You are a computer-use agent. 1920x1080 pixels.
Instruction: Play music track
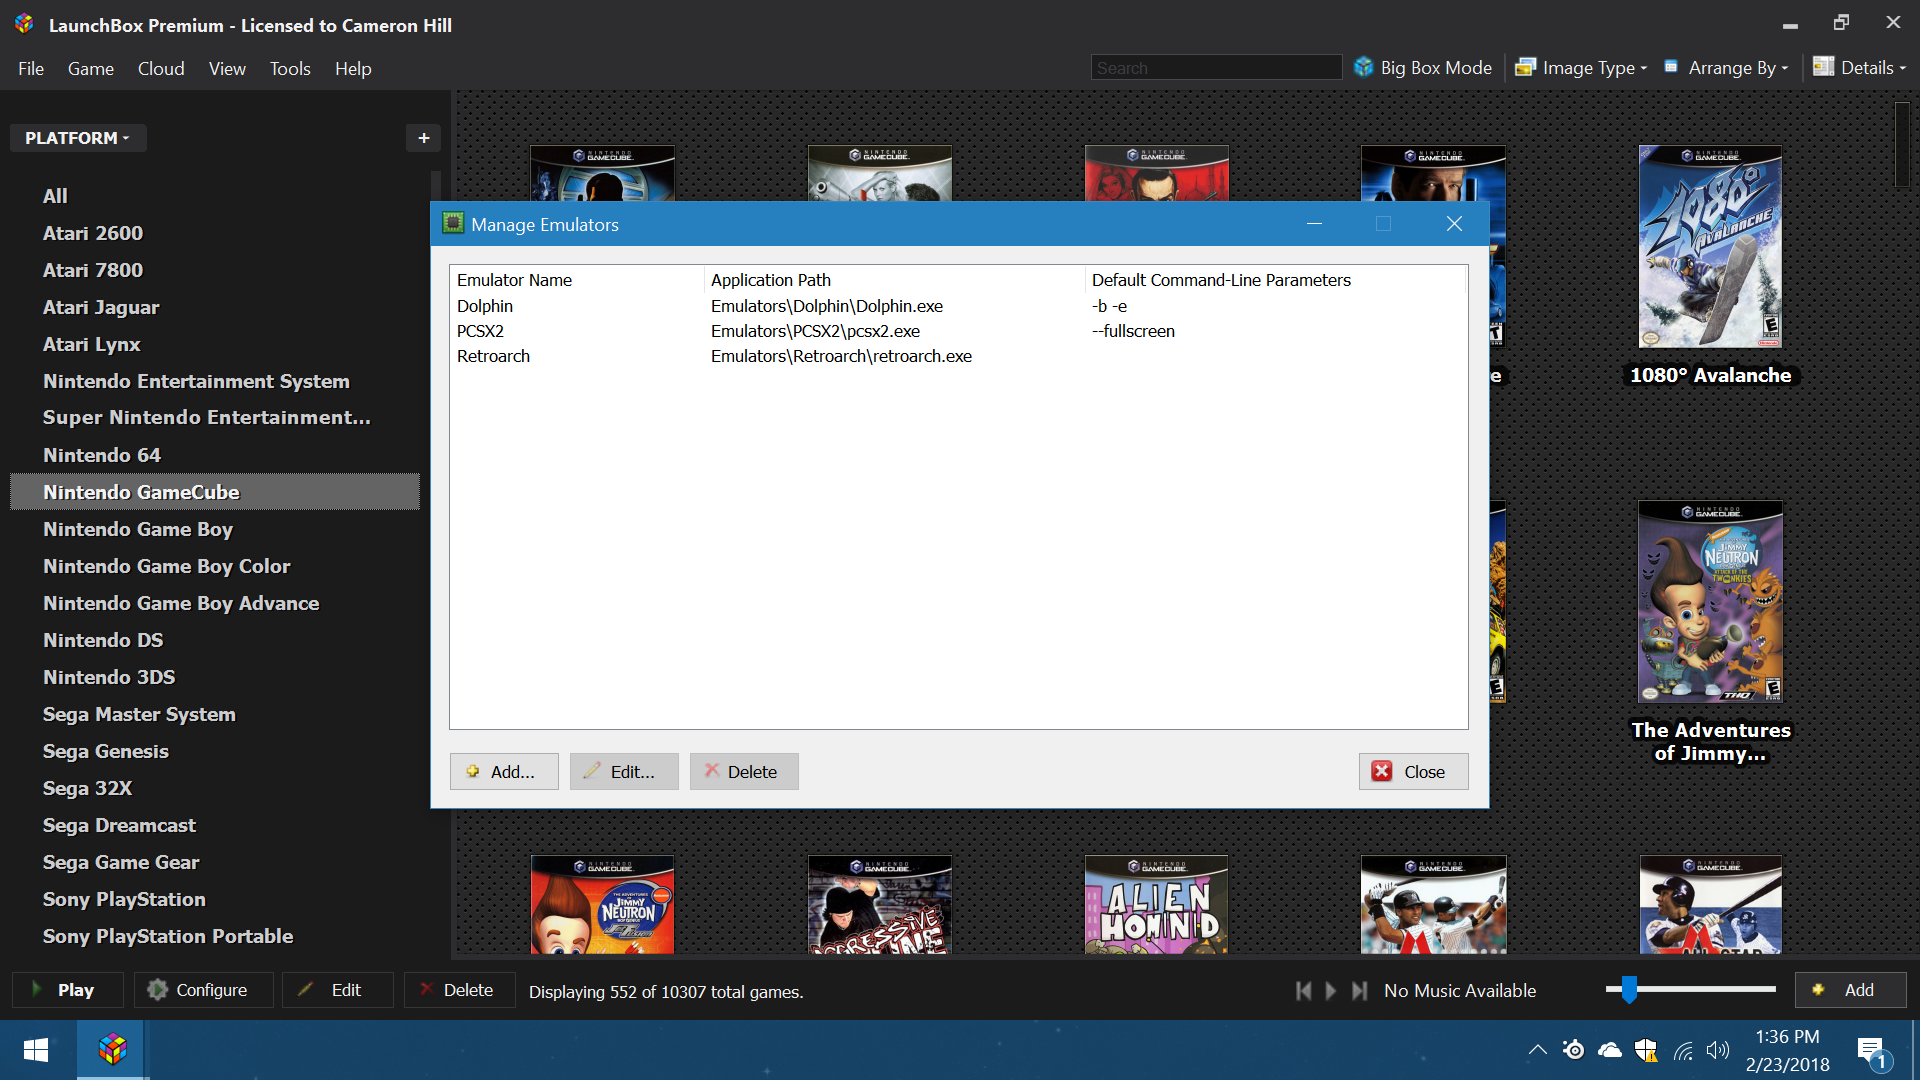[x=1331, y=990]
